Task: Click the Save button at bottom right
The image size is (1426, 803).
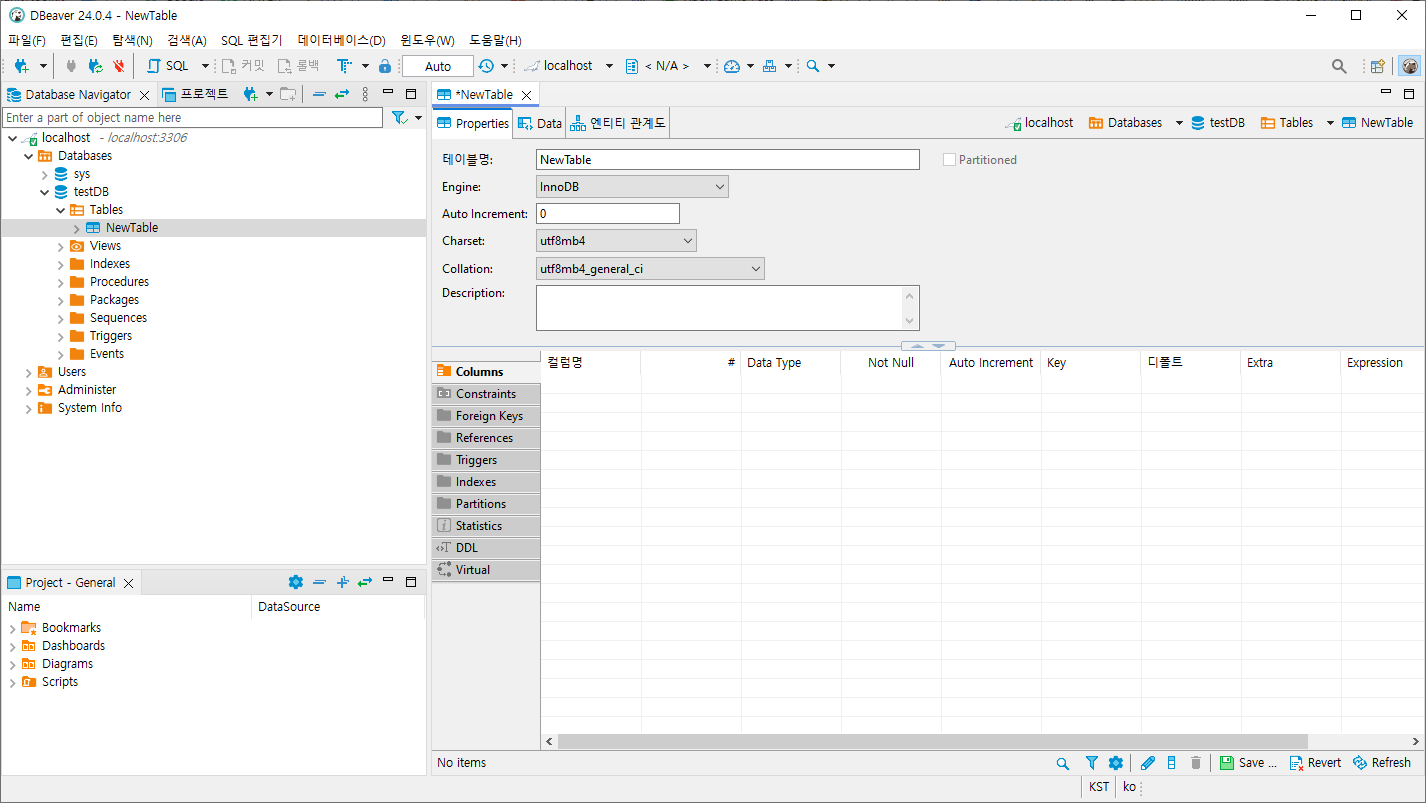Action: click(1249, 763)
